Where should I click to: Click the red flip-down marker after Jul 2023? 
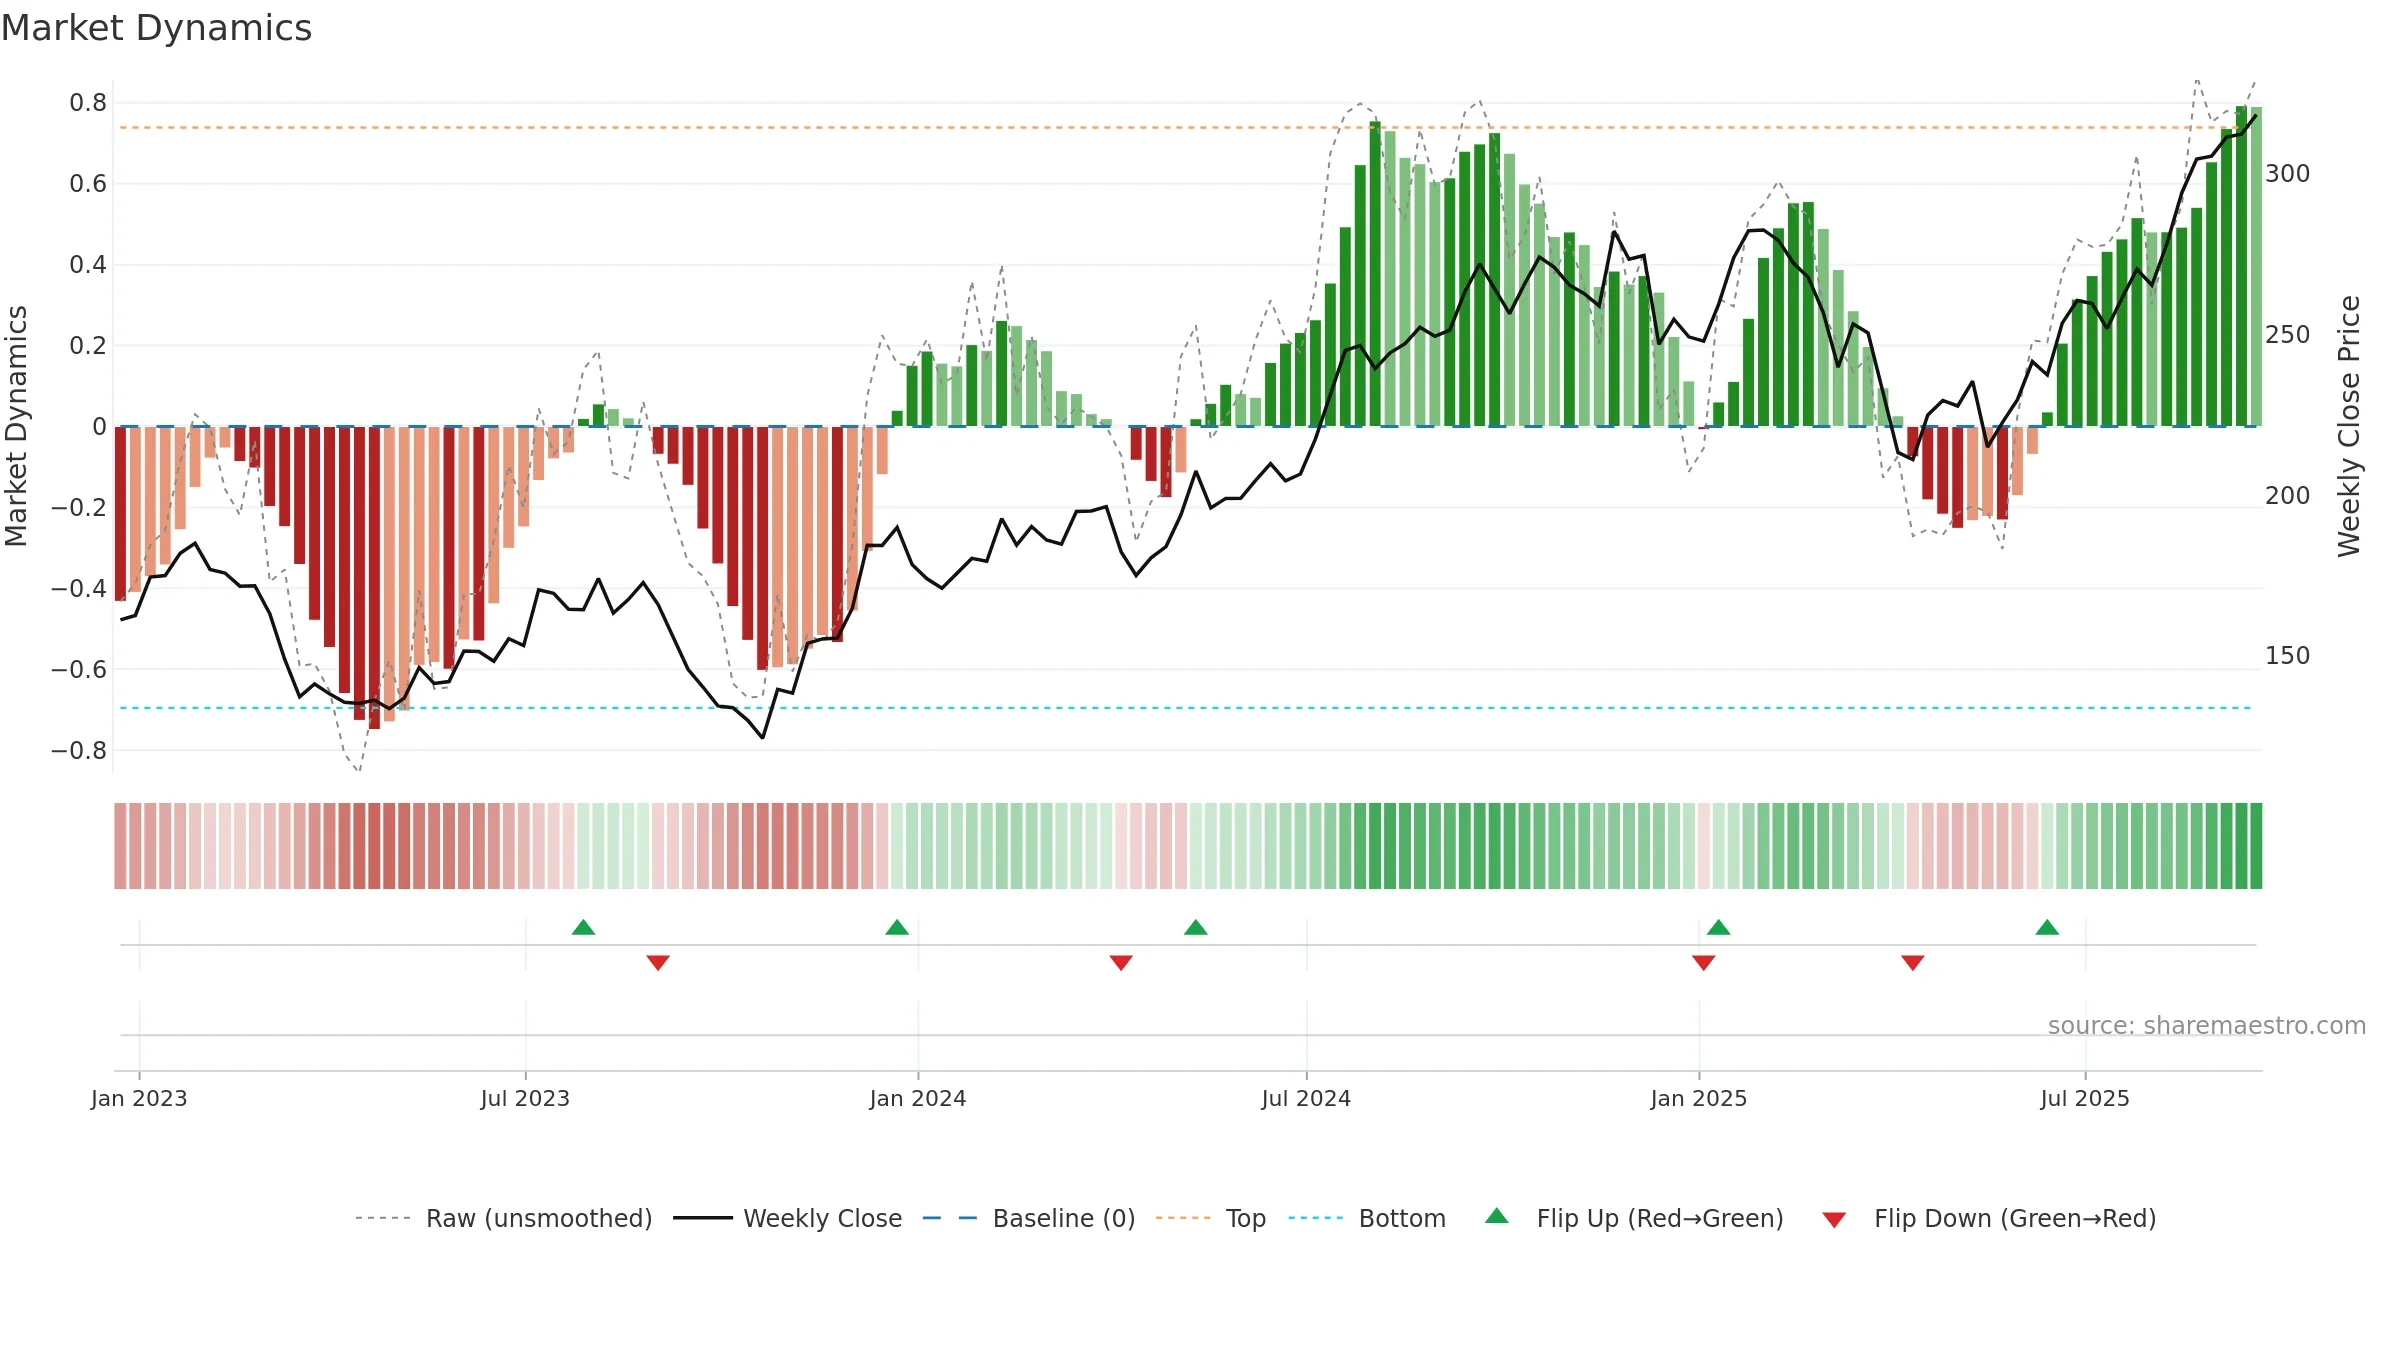pyautogui.click(x=658, y=963)
